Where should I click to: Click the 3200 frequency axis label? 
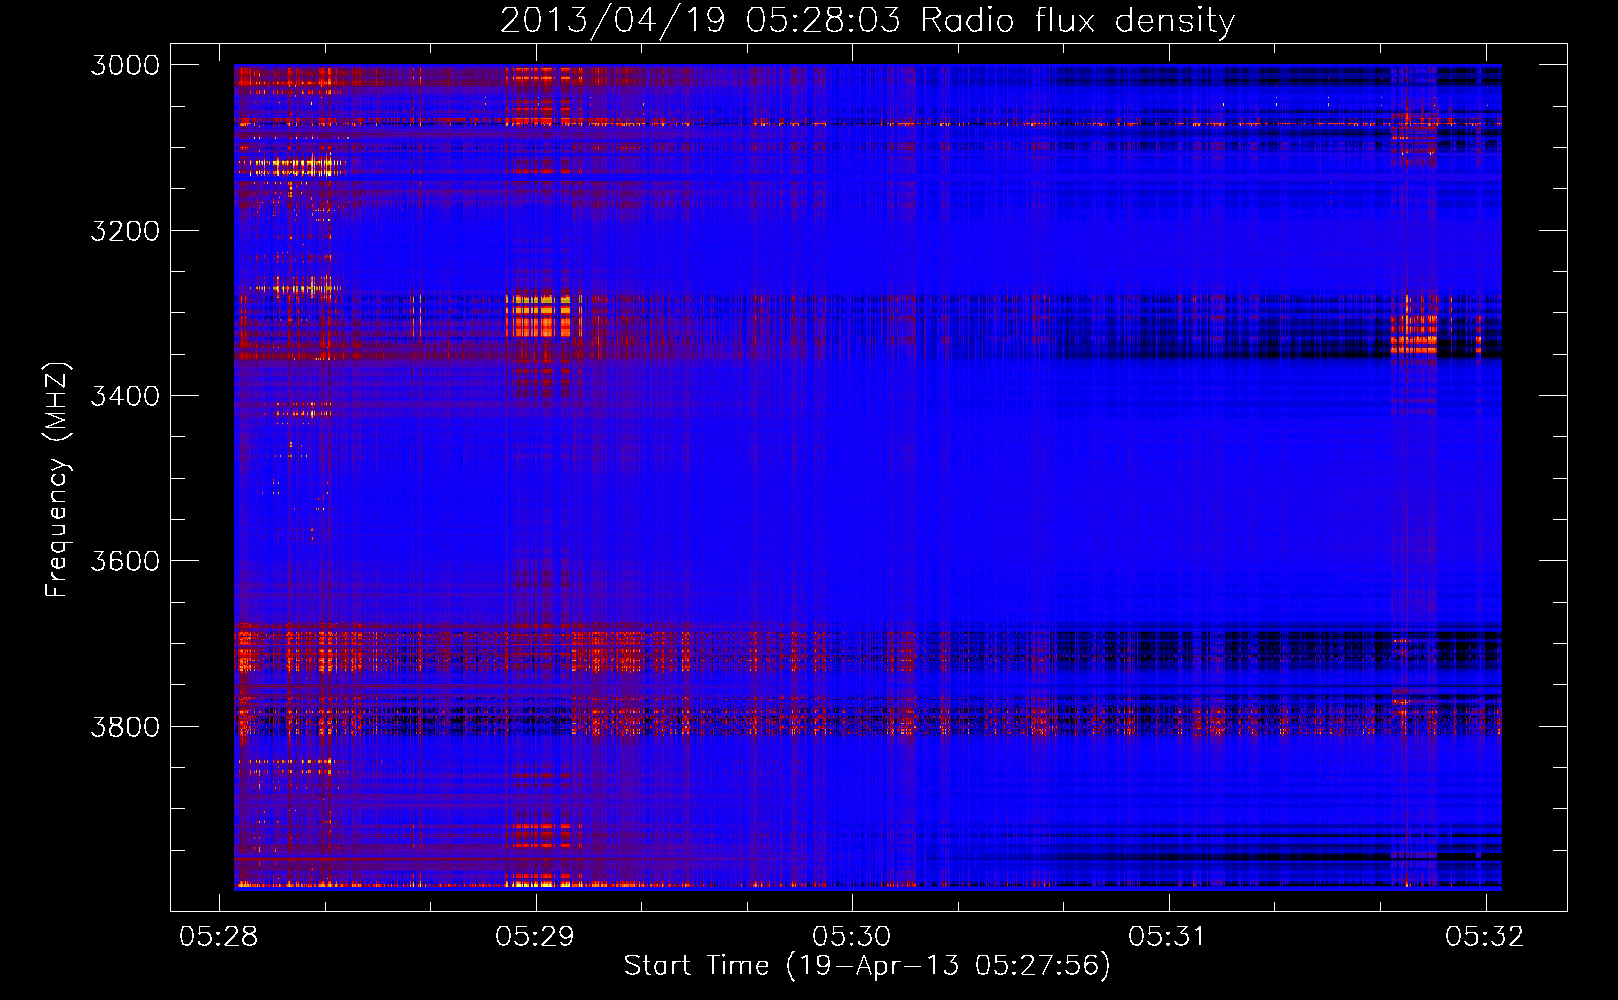[x=125, y=231]
